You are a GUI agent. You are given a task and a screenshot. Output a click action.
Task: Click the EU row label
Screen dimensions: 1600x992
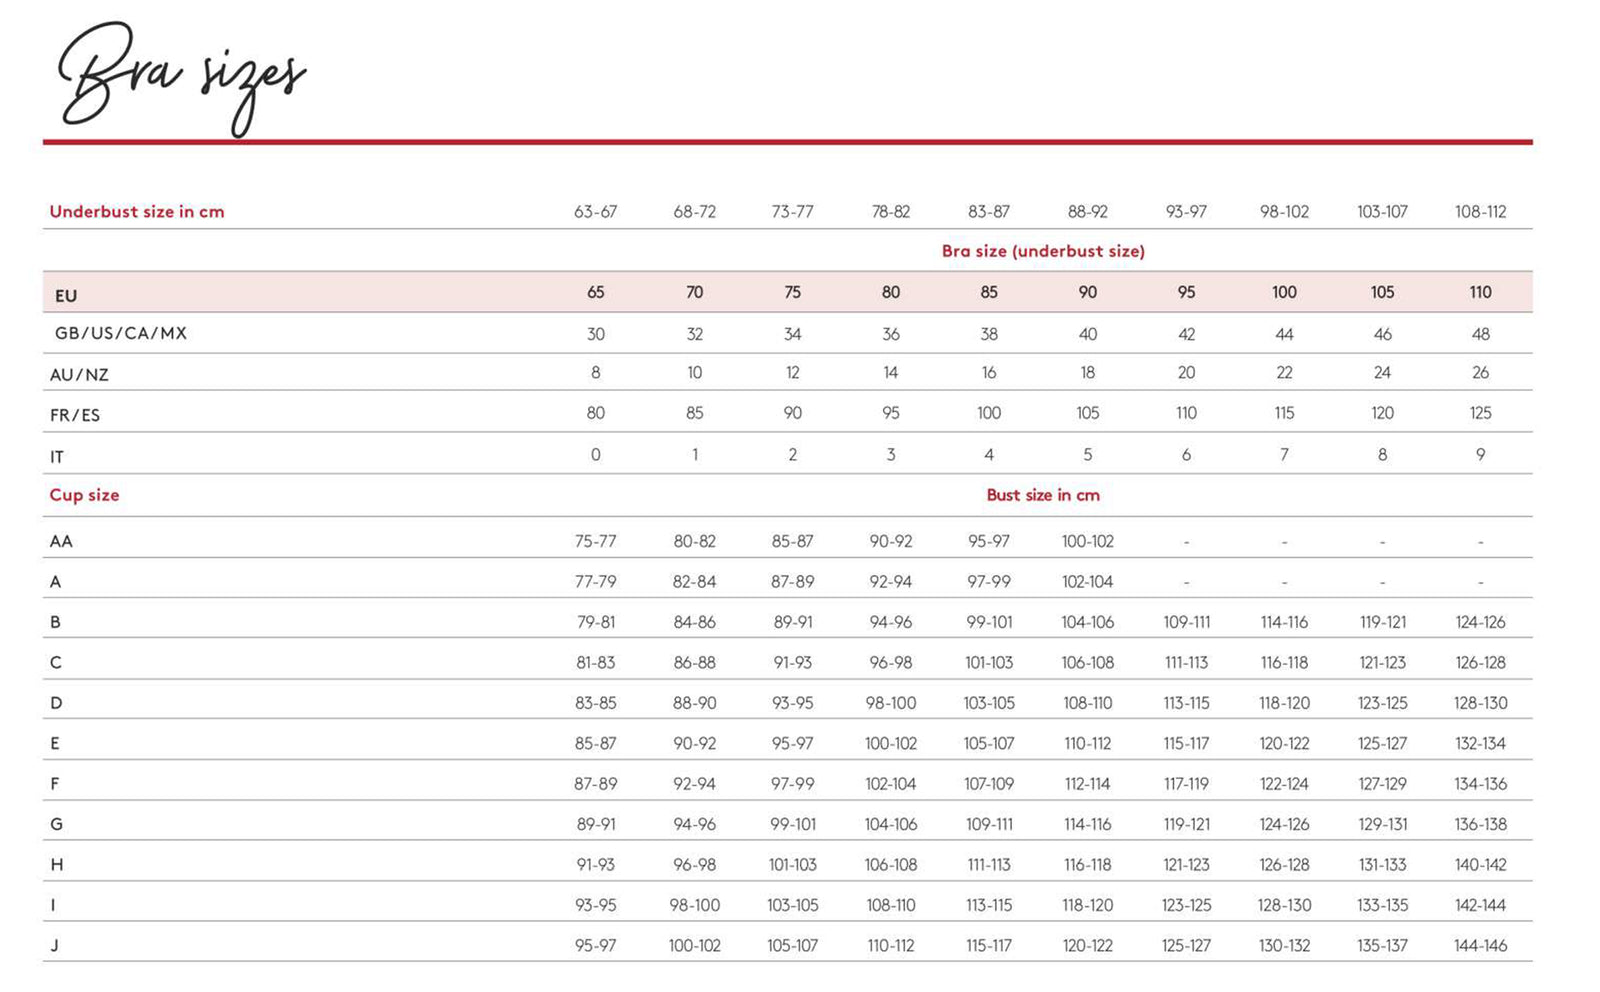point(66,296)
